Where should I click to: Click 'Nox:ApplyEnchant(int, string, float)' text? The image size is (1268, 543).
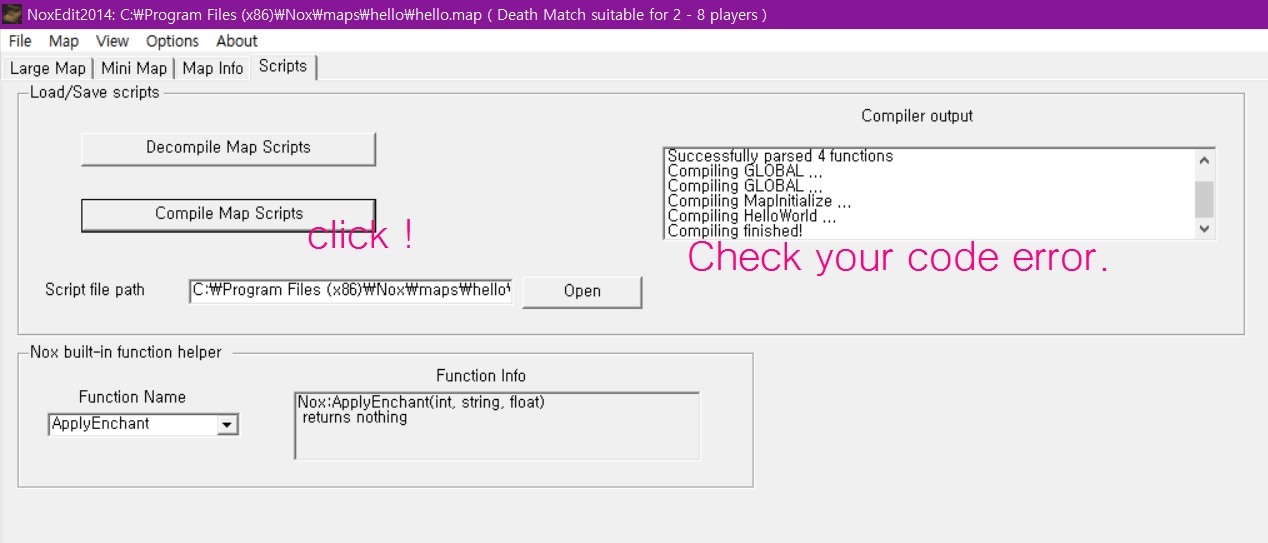click(421, 402)
